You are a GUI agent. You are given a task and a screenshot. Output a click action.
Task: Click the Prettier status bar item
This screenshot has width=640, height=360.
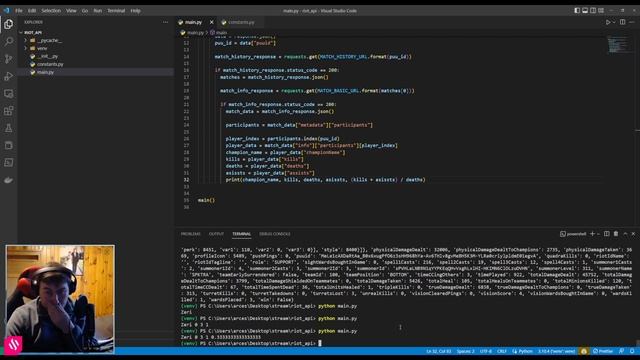(x=603, y=351)
